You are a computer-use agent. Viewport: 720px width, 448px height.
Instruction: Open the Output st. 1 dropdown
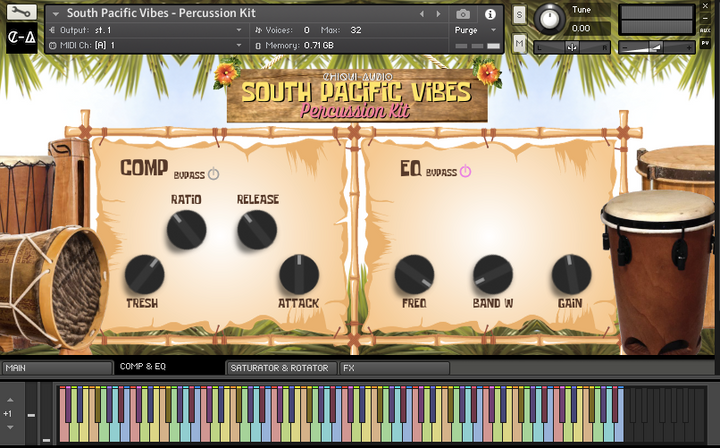[x=239, y=30]
